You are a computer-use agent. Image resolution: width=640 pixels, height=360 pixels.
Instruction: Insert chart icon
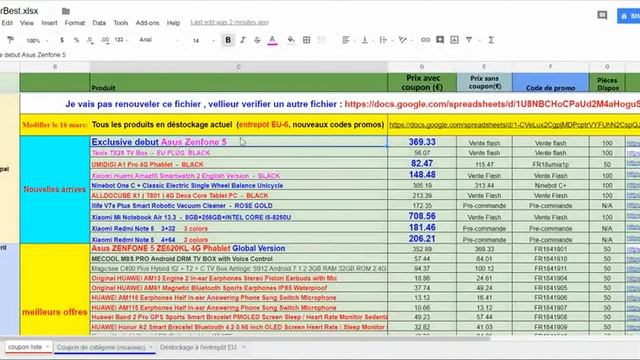click(x=454, y=40)
